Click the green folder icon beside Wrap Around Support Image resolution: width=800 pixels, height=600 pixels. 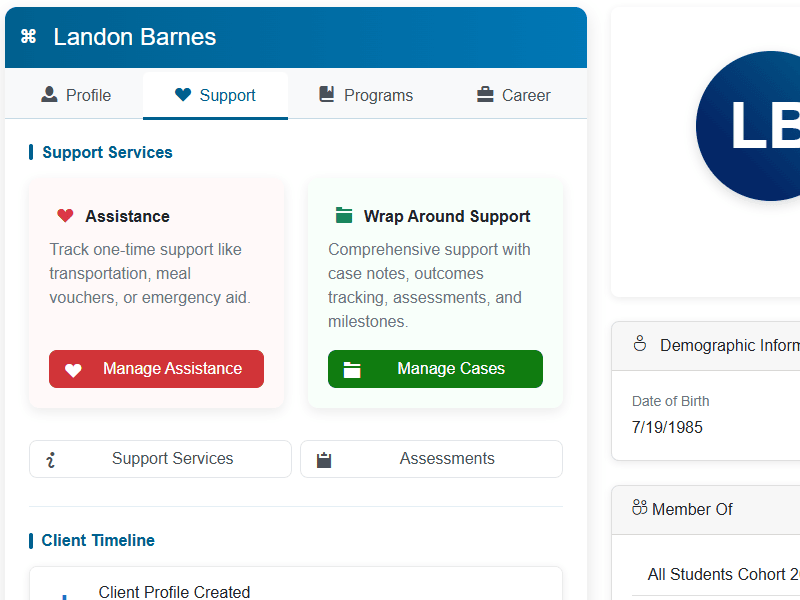[344, 216]
